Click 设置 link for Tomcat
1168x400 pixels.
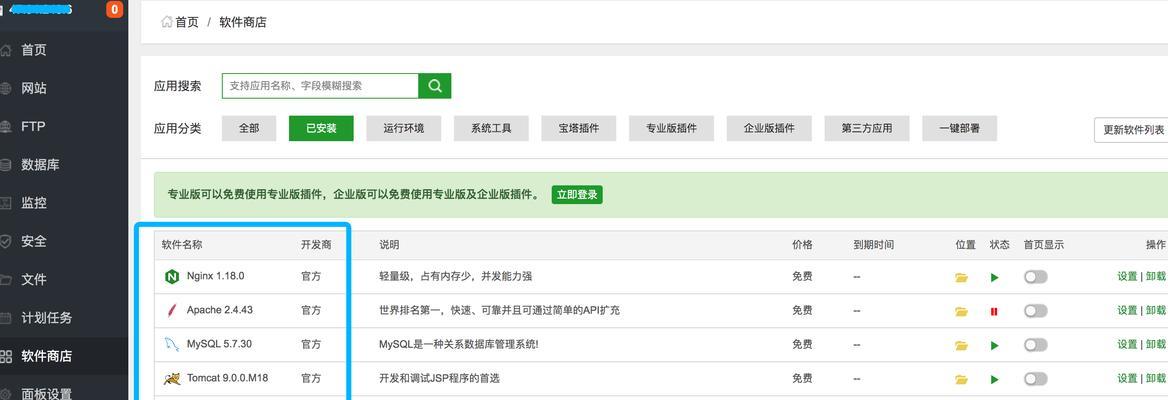(x=1127, y=379)
